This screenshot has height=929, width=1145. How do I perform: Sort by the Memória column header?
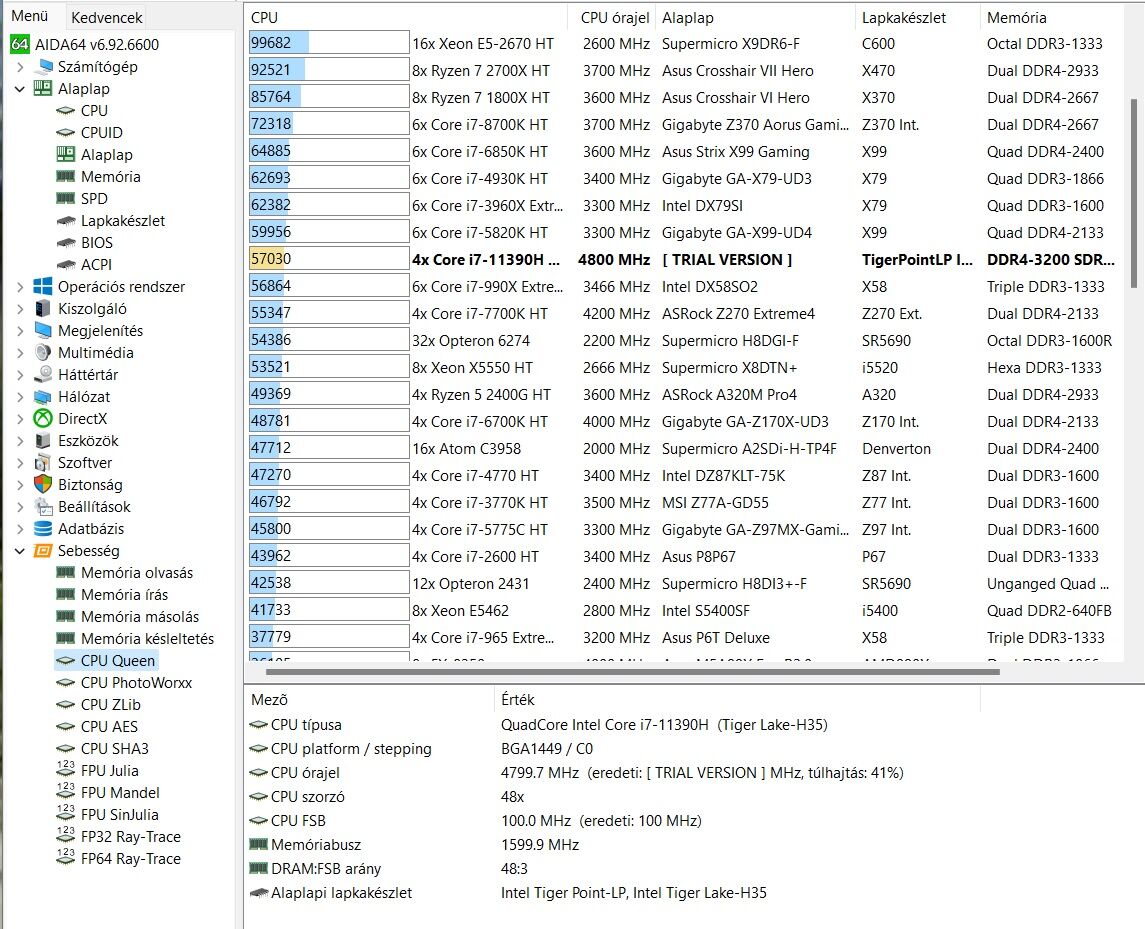coord(1052,18)
